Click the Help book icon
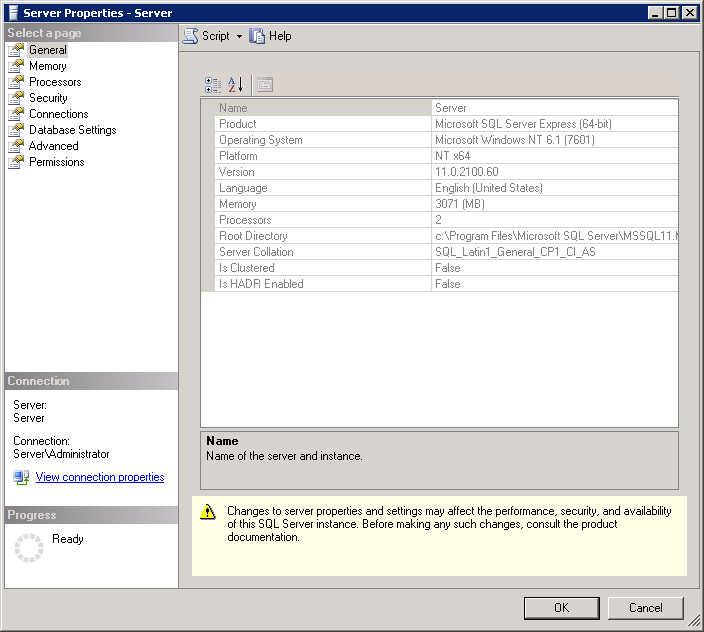The image size is (704, 632). [x=257, y=36]
